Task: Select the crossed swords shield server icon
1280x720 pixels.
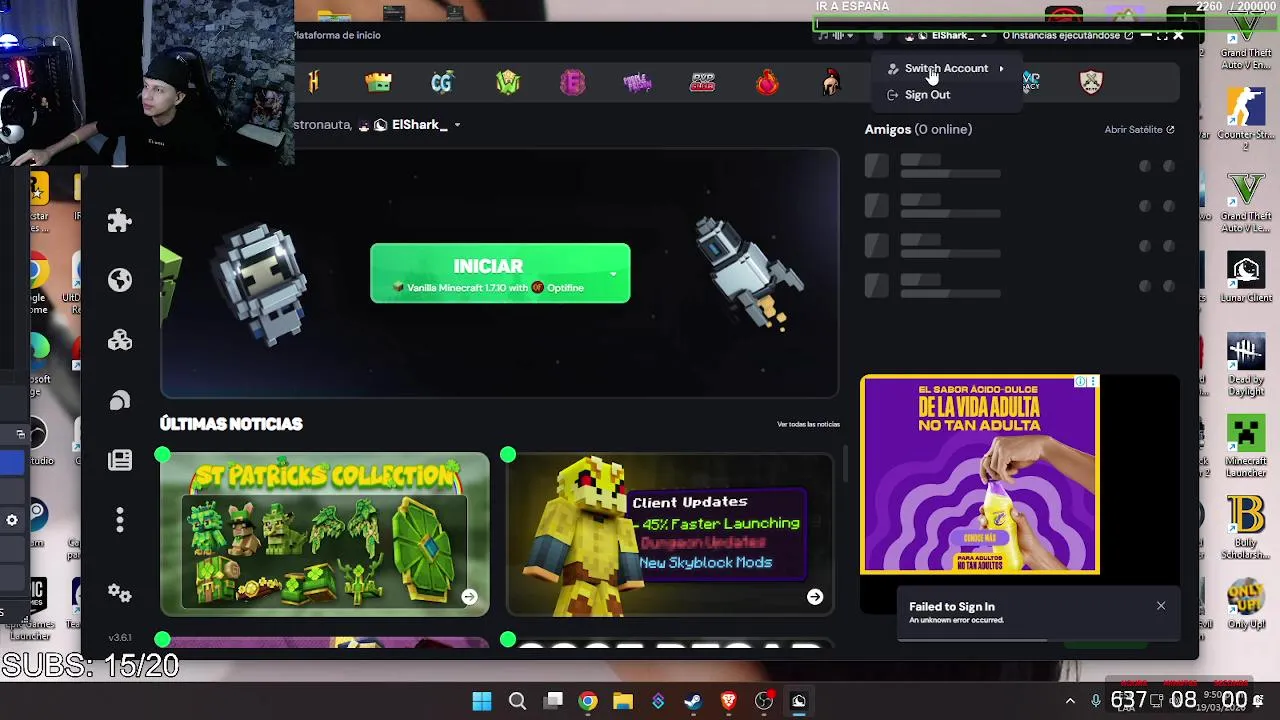Action: coord(1091,82)
